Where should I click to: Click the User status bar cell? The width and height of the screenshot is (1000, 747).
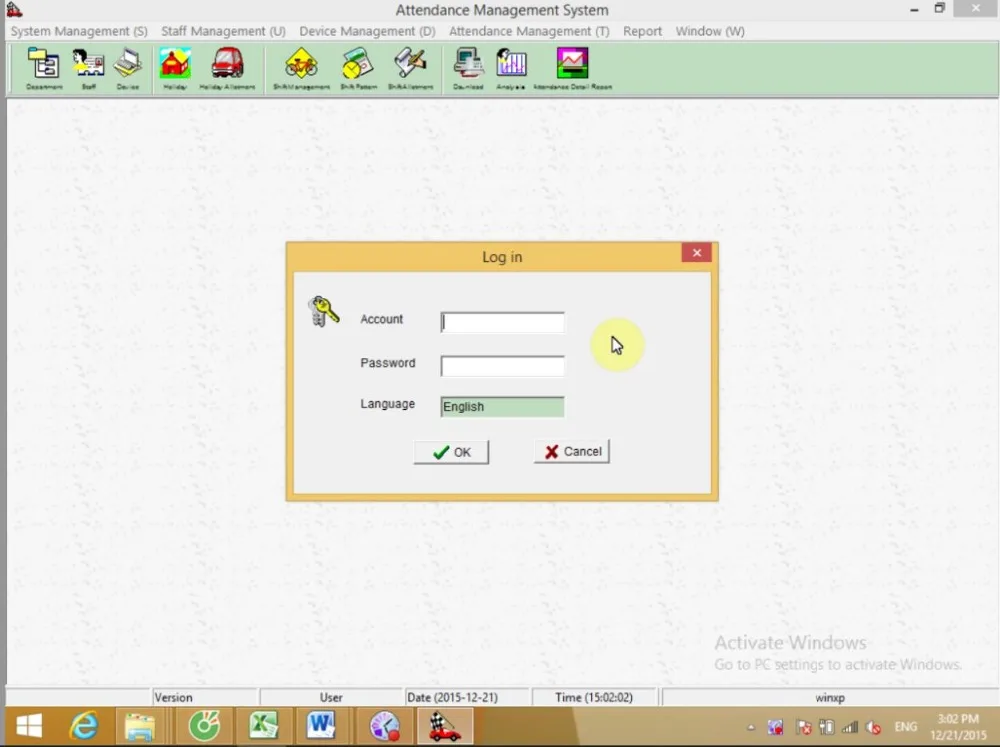[331, 697]
